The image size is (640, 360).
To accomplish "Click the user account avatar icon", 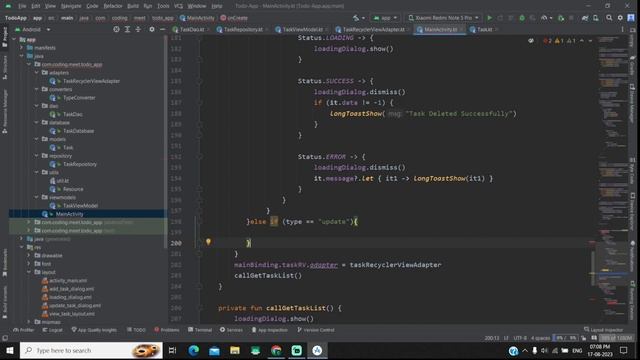I will point(631,18).
